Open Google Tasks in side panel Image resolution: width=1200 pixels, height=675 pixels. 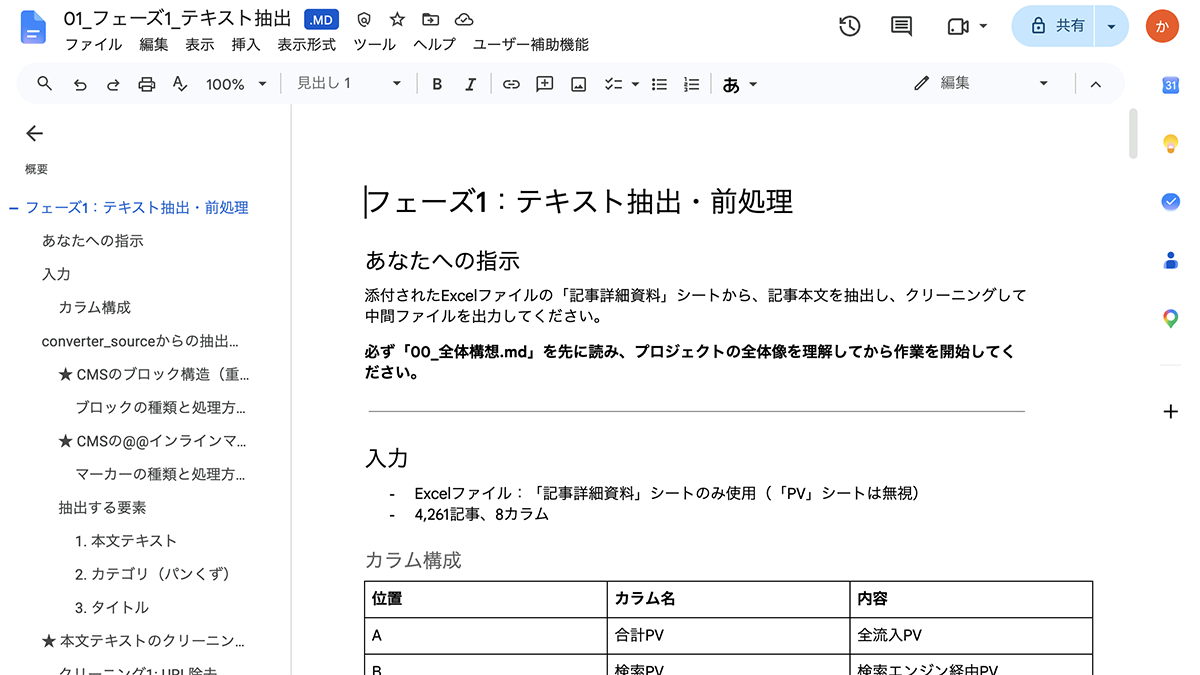pos(1171,202)
